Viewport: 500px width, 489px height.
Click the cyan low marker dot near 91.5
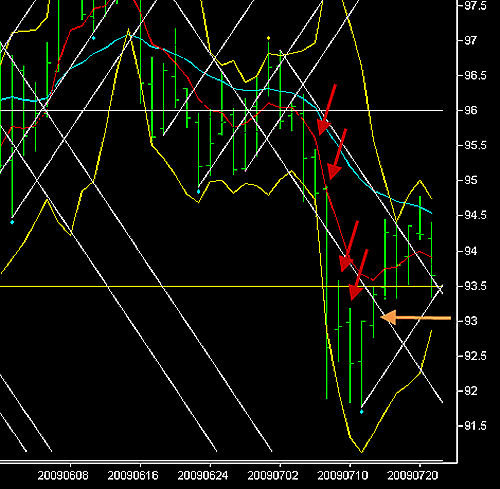362,412
